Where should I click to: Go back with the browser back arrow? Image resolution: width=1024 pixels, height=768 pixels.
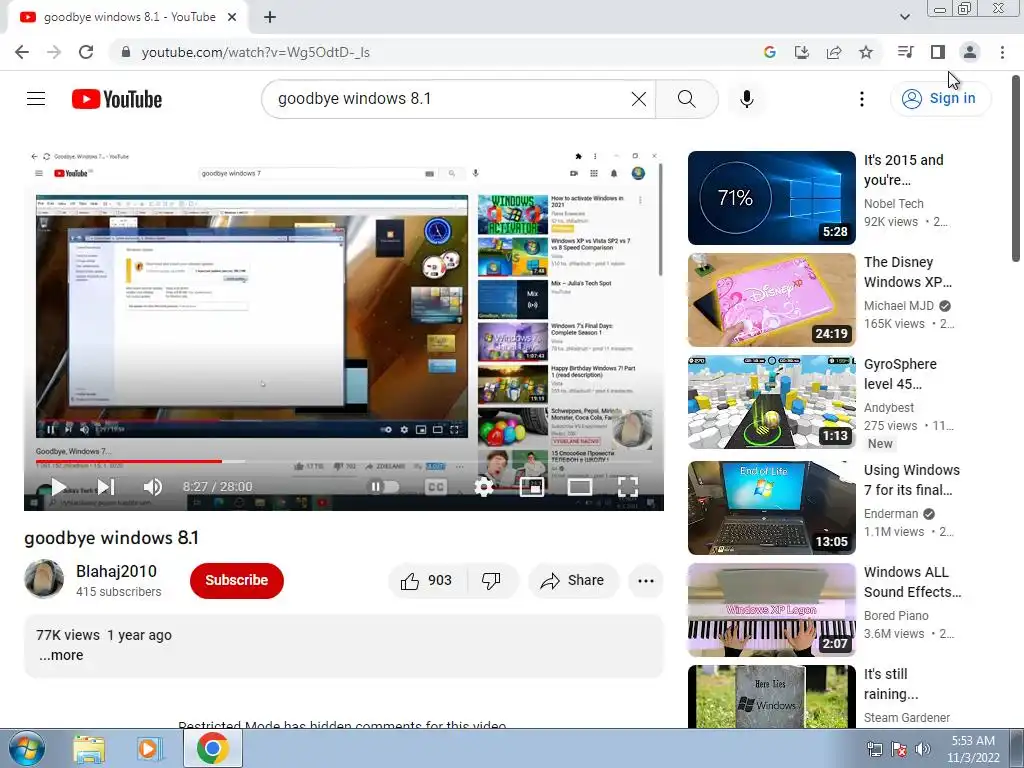(22, 52)
